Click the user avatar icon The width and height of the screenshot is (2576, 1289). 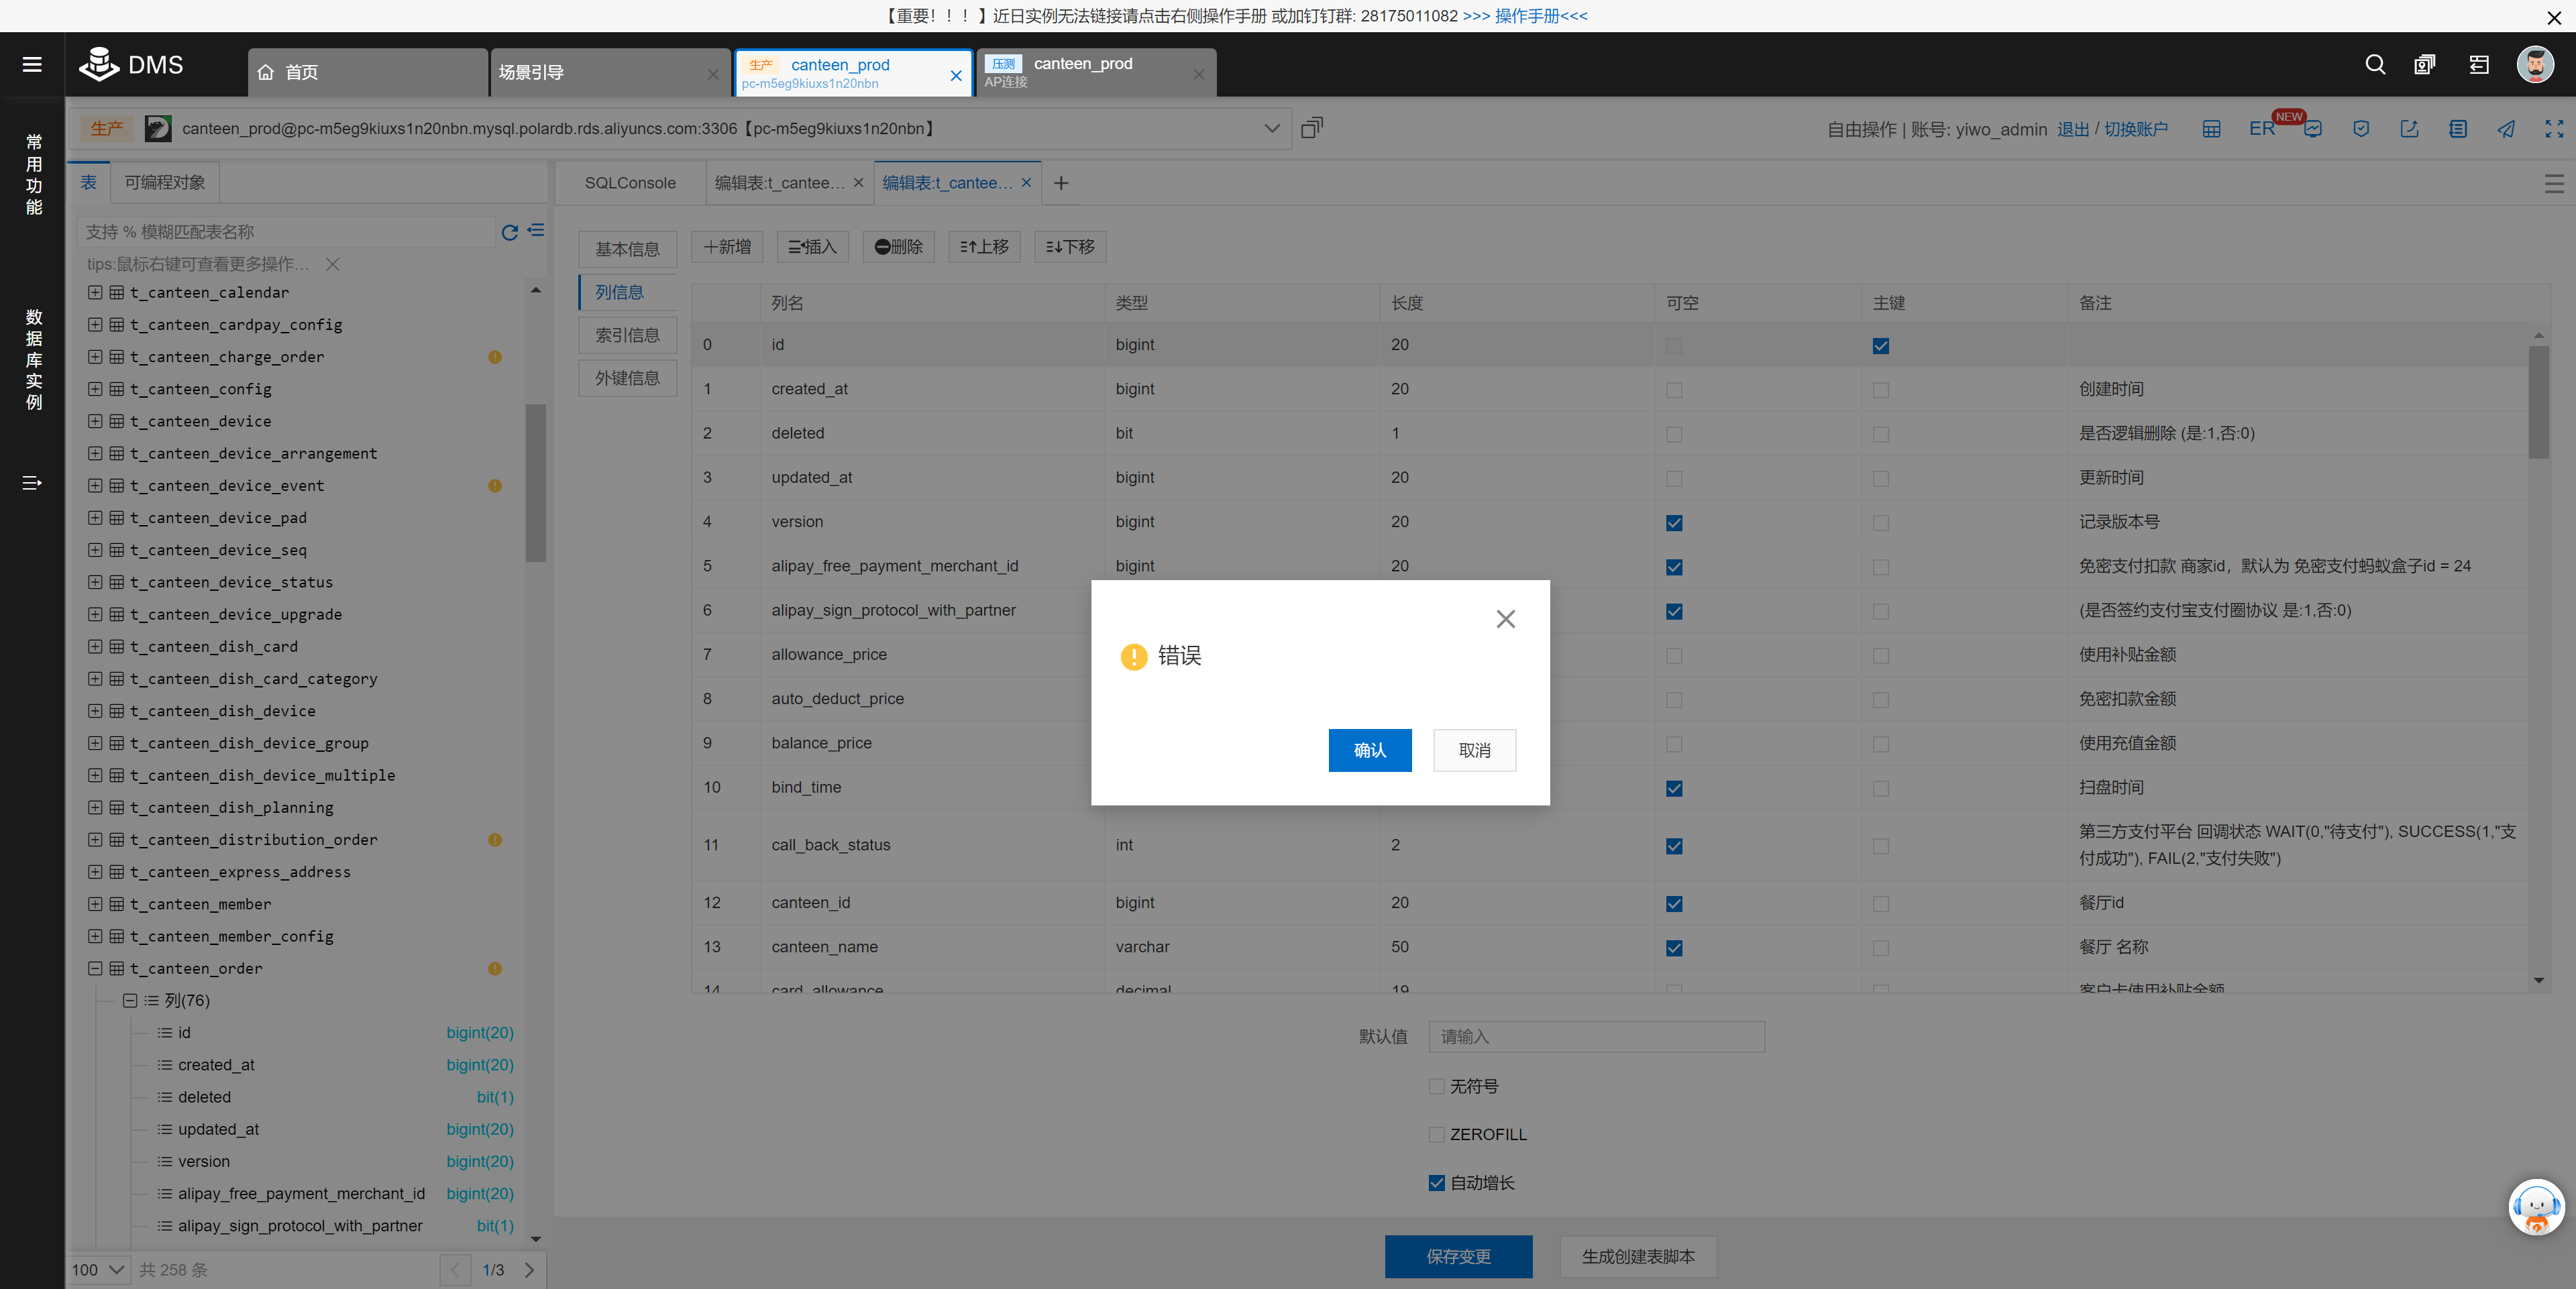pos(2535,65)
